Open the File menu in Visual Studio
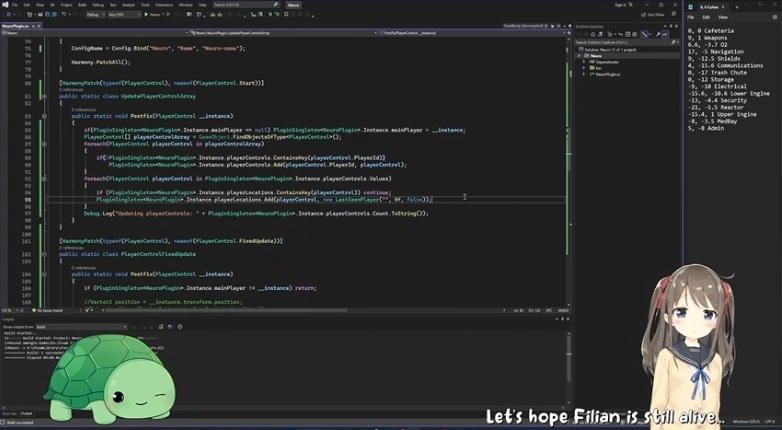 tap(14, 5)
